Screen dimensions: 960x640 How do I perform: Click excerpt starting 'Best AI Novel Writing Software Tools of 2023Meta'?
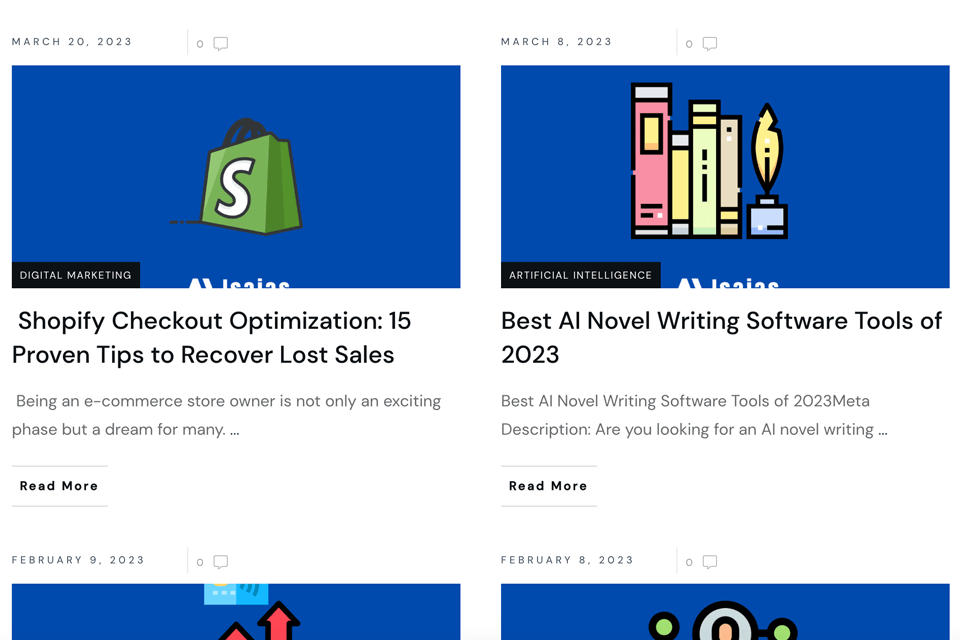(694, 415)
